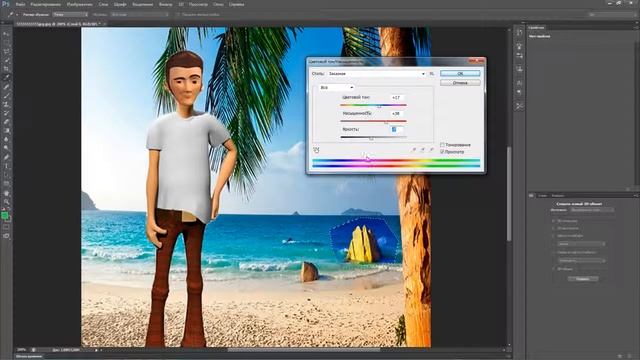Open the Файл menu
Viewport: 640px width, 360px height.
click(x=20, y=4)
